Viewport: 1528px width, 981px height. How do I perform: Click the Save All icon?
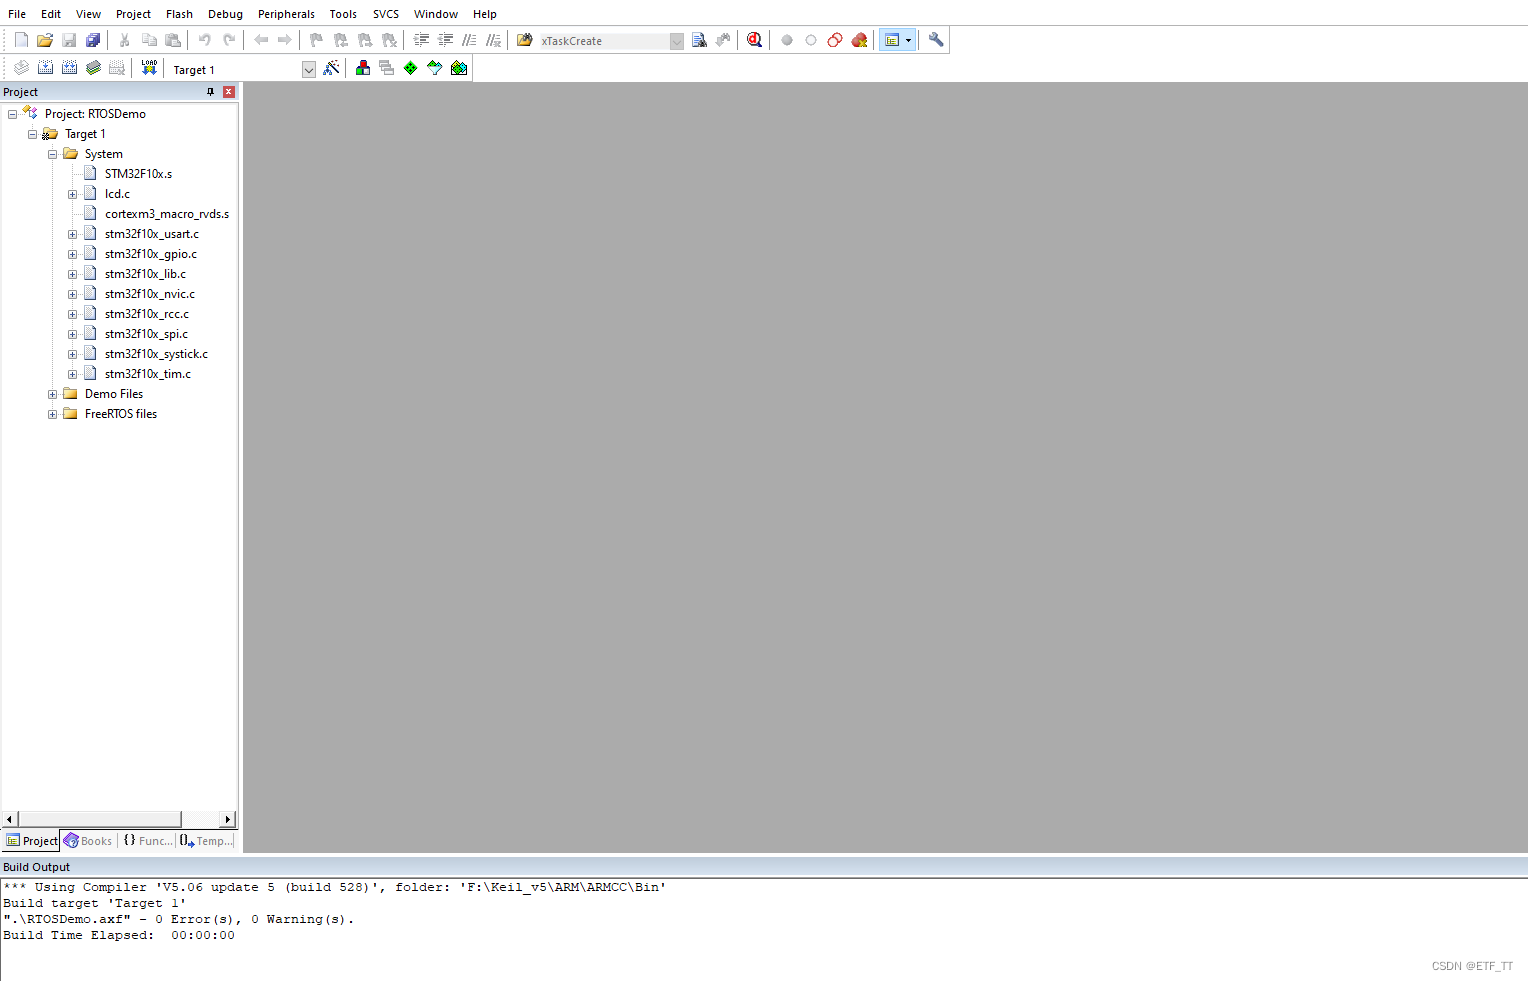[93, 40]
